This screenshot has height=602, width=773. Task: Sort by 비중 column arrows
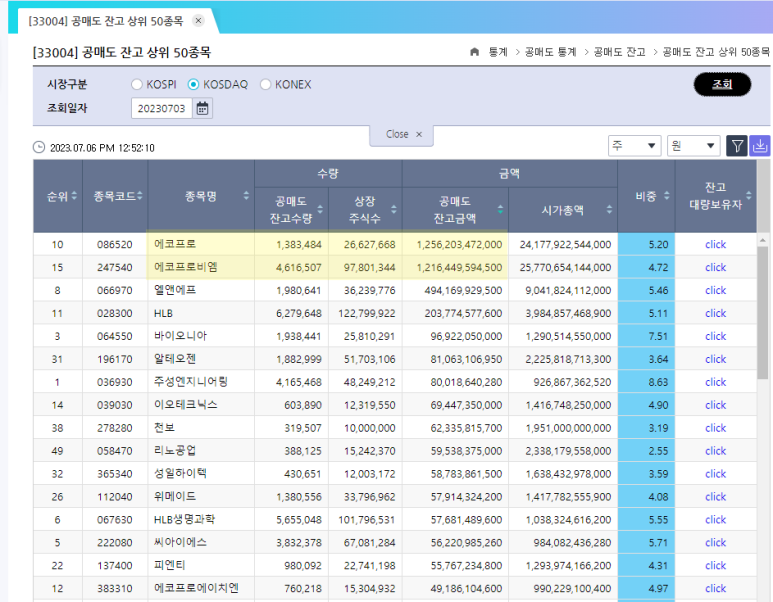[x=667, y=196]
